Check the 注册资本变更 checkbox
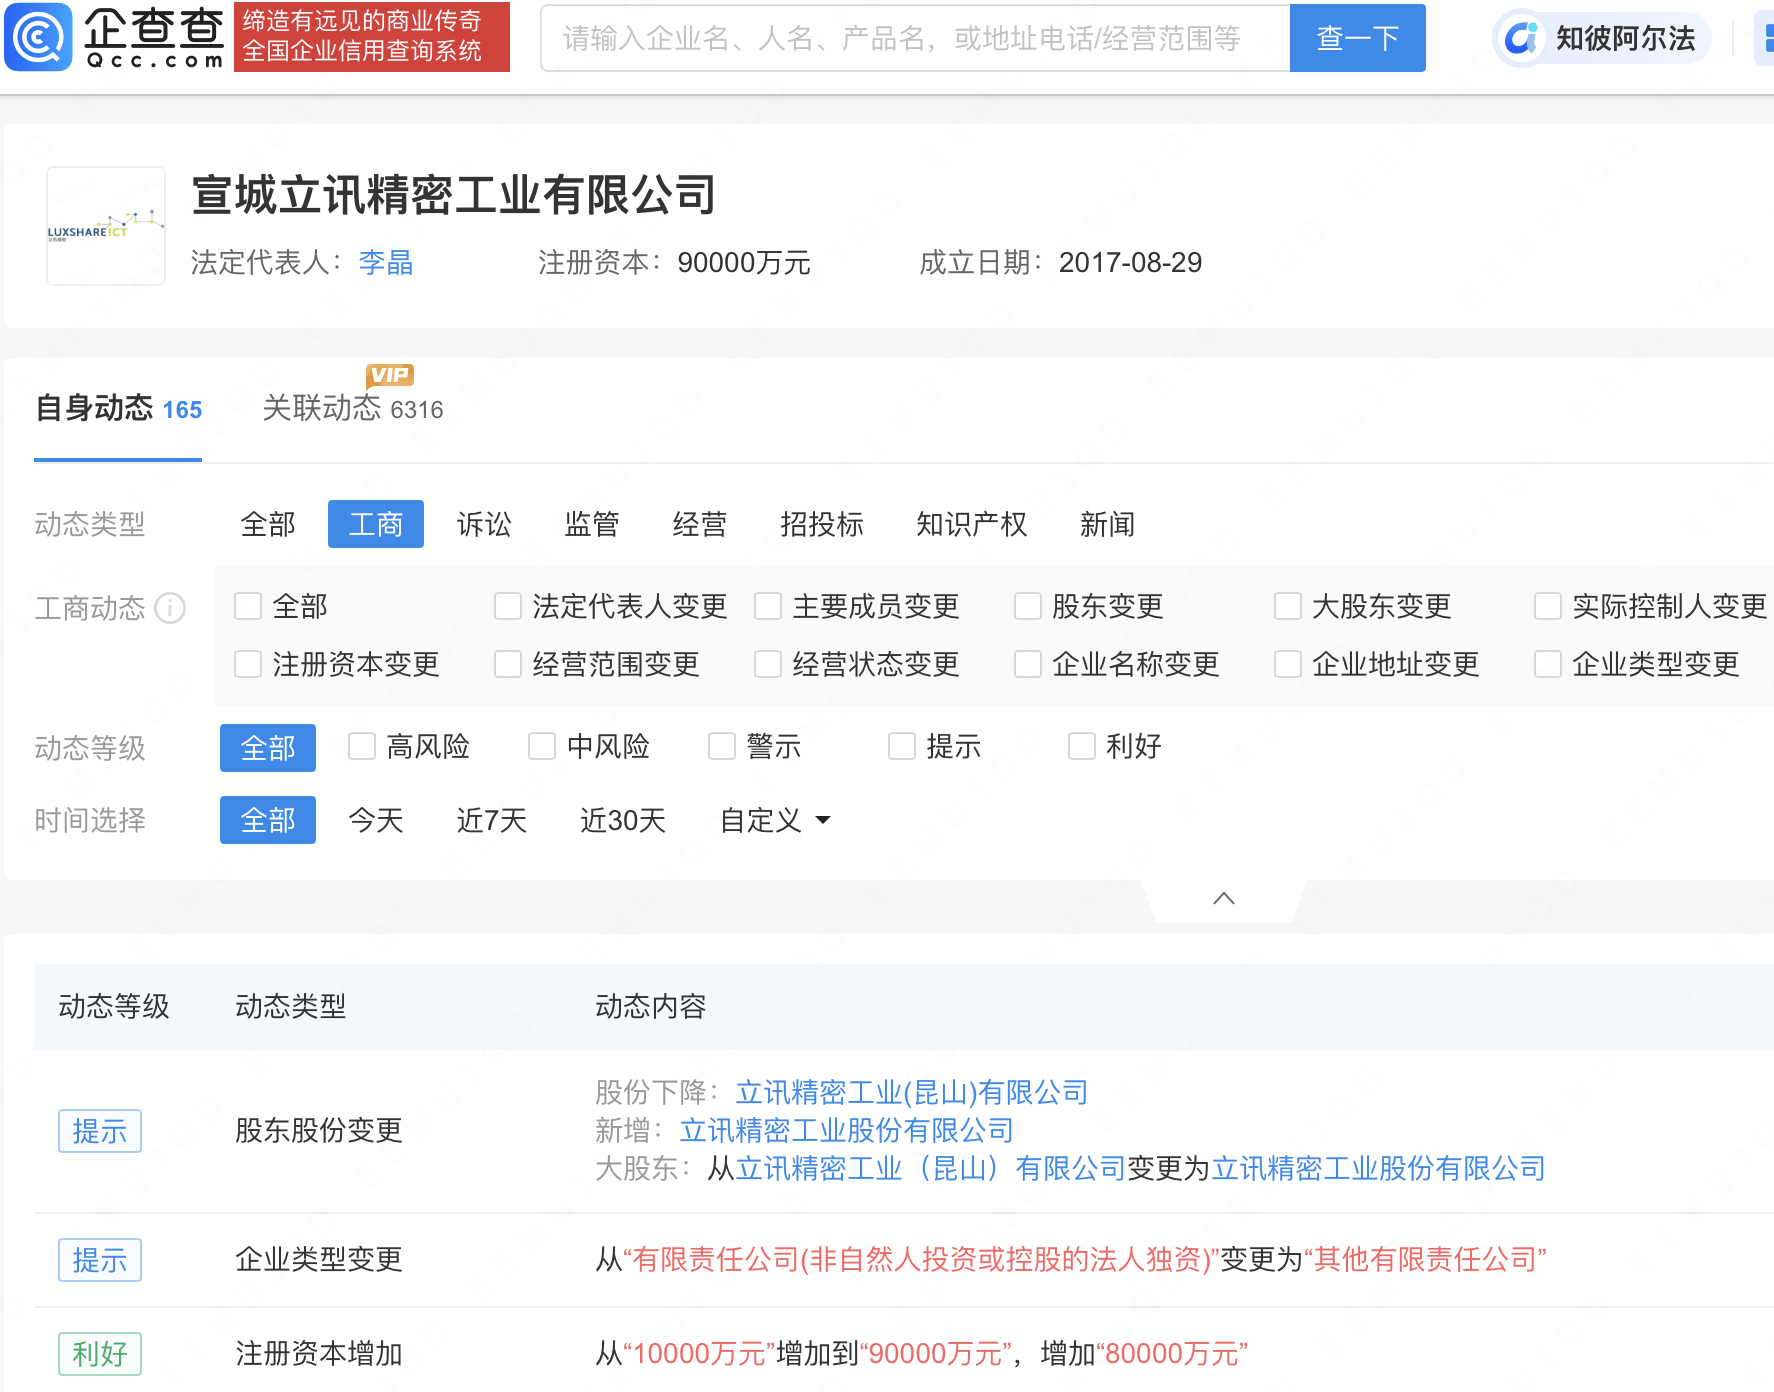 point(248,664)
